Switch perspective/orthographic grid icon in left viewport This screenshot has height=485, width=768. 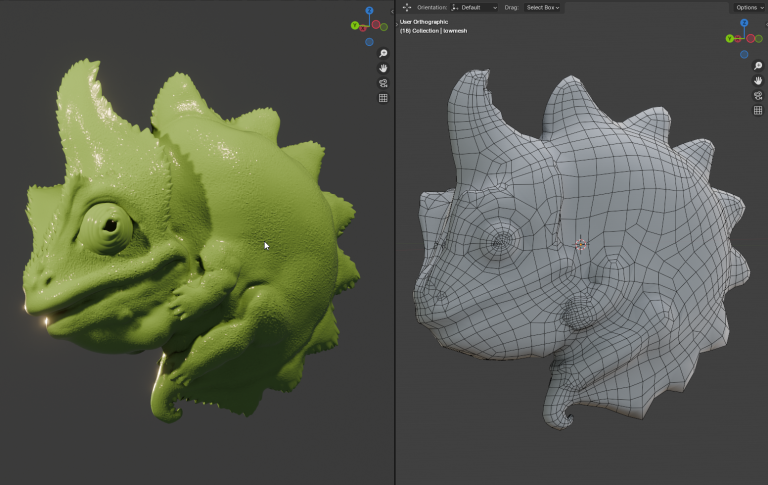[x=383, y=98]
